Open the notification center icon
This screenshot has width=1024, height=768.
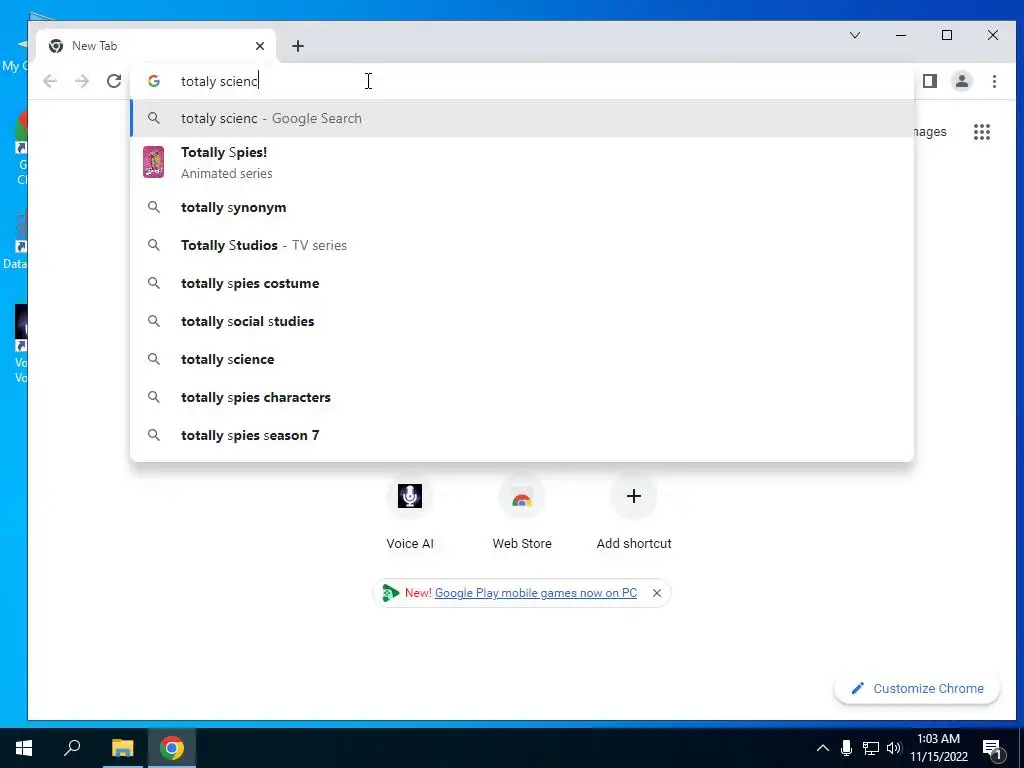click(x=992, y=748)
